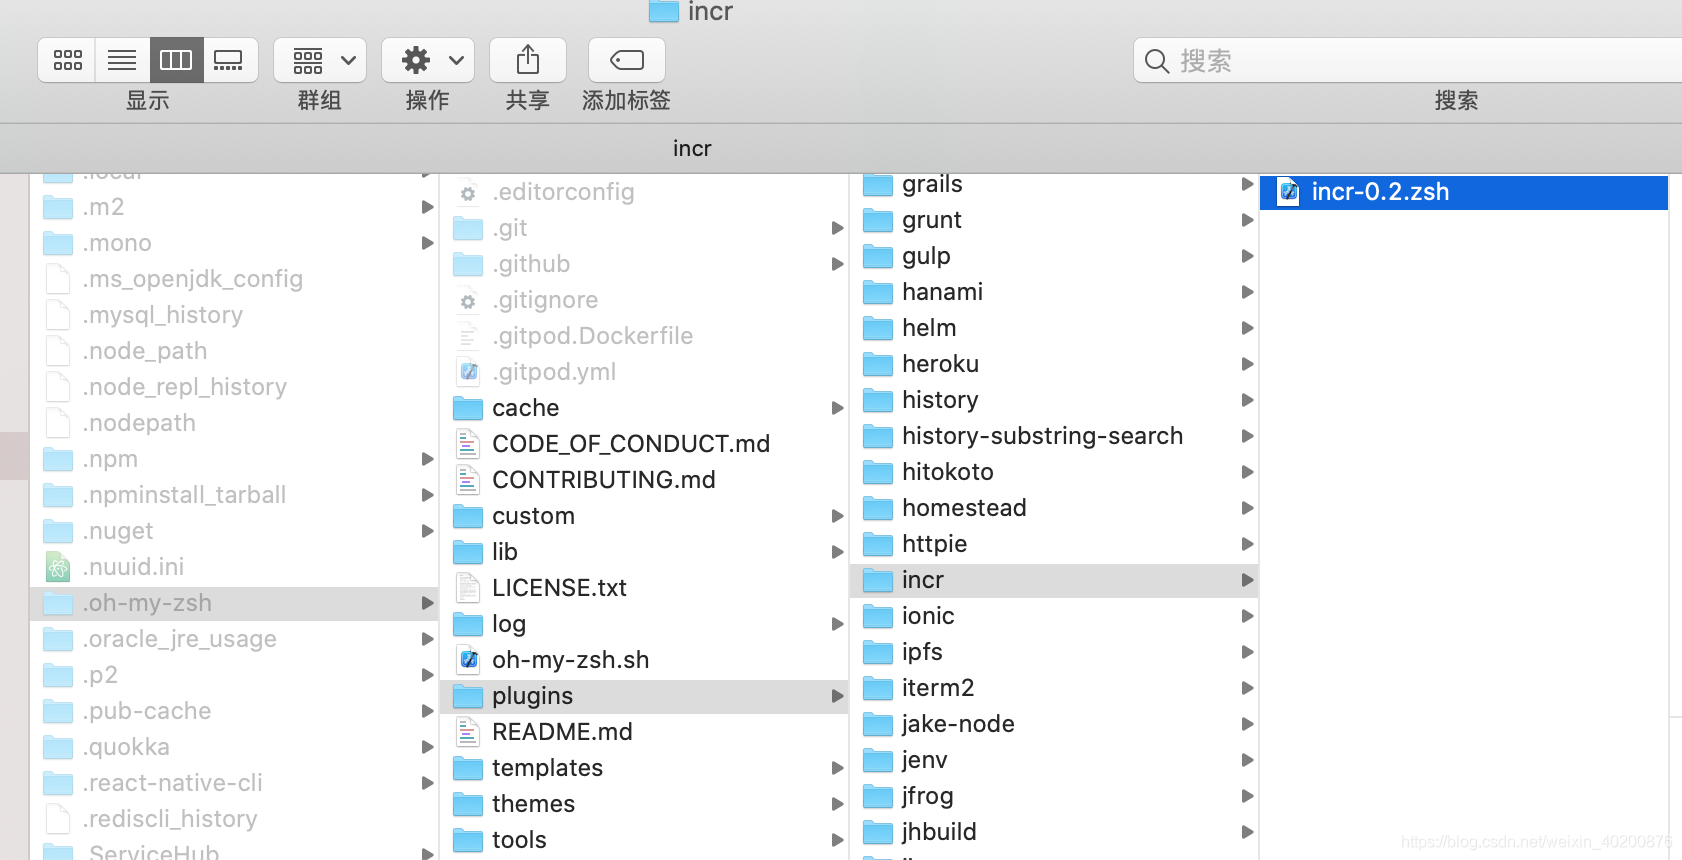Click the .editorconfig file icon
Image resolution: width=1682 pixels, height=860 pixels.
[x=468, y=192]
